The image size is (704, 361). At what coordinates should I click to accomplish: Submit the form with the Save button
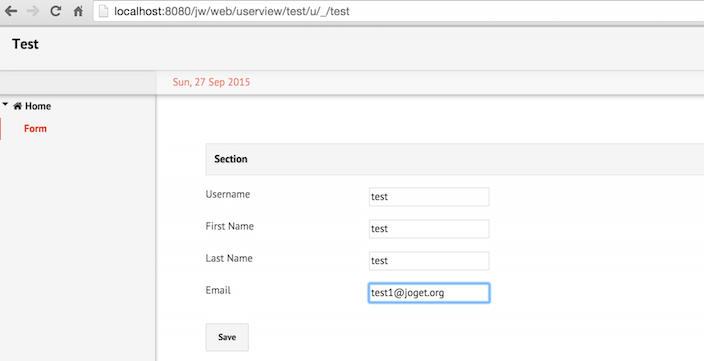pos(227,337)
